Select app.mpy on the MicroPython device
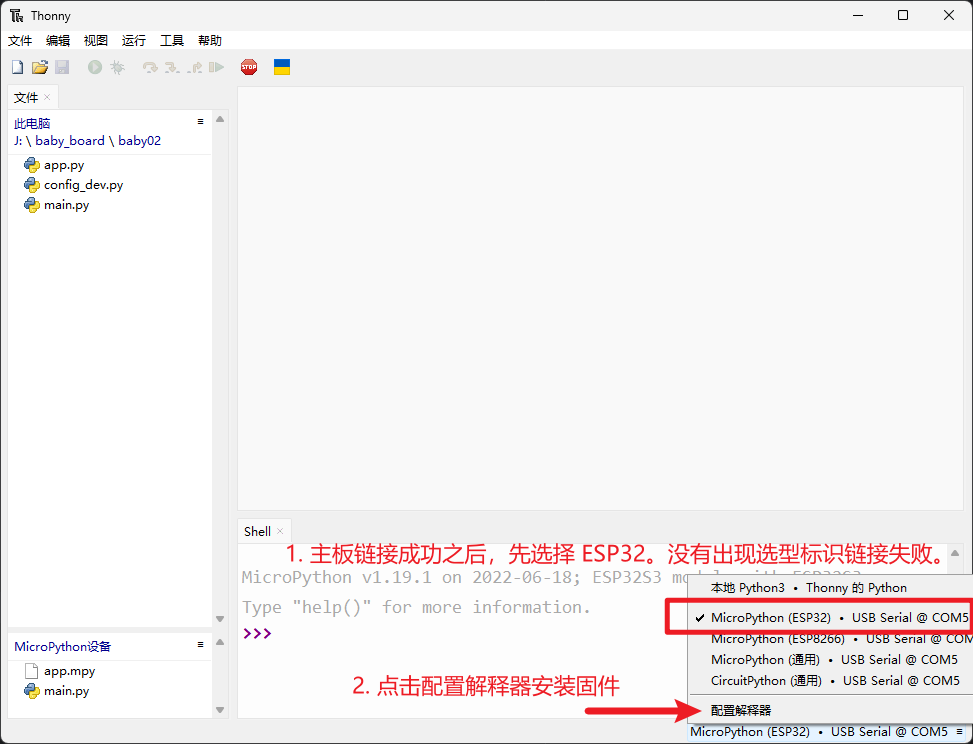 pos(70,671)
